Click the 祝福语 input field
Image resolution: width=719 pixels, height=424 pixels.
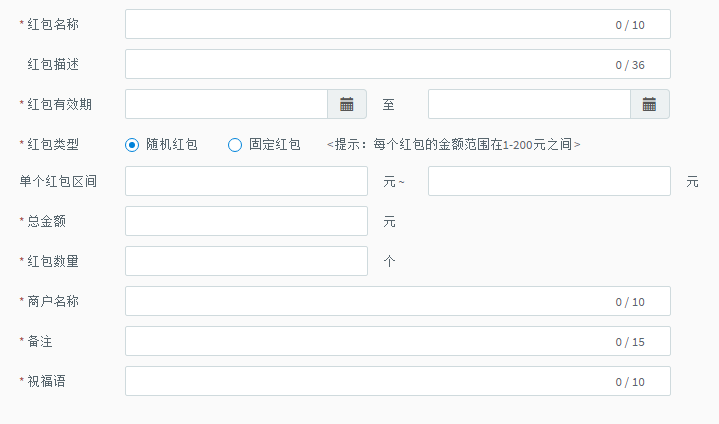pos(398,381)
